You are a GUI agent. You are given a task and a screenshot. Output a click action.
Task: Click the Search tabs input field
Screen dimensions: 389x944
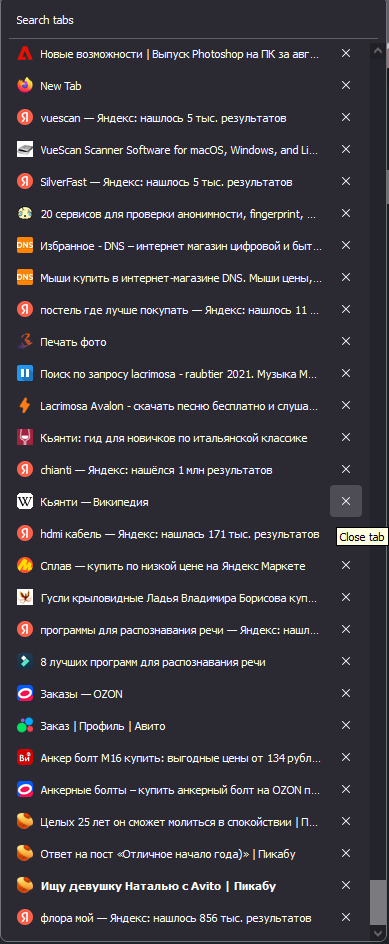coord(193,20)
